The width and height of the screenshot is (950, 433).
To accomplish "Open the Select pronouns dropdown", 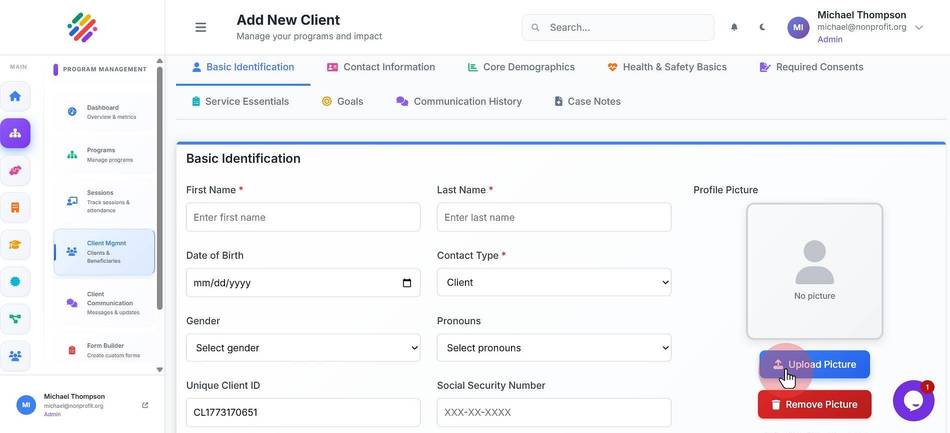I will pyautogui.click(x=554, y=348).
